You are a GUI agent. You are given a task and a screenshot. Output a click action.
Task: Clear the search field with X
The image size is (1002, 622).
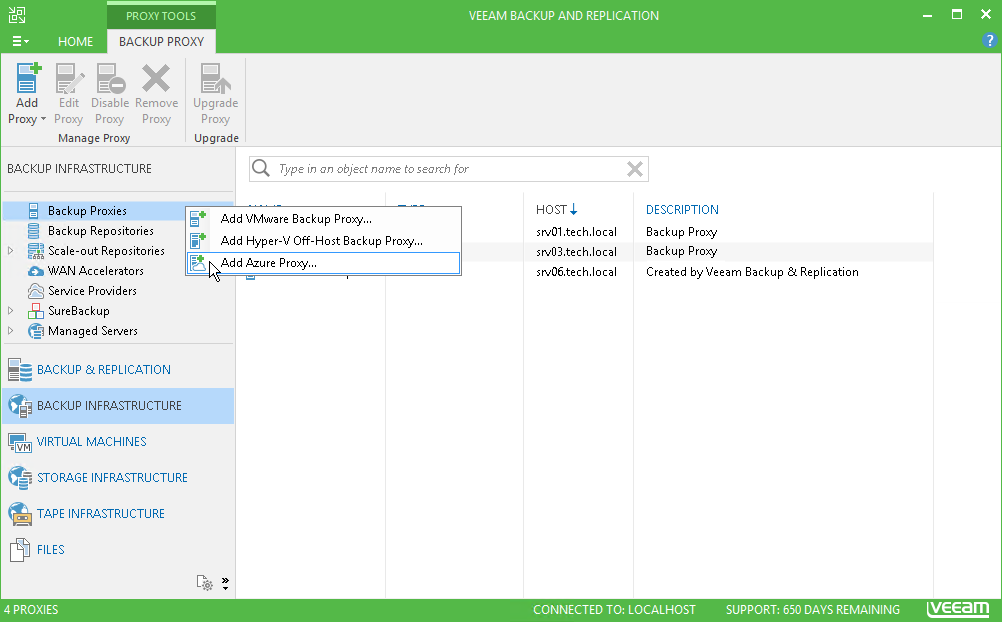point(635,169)
